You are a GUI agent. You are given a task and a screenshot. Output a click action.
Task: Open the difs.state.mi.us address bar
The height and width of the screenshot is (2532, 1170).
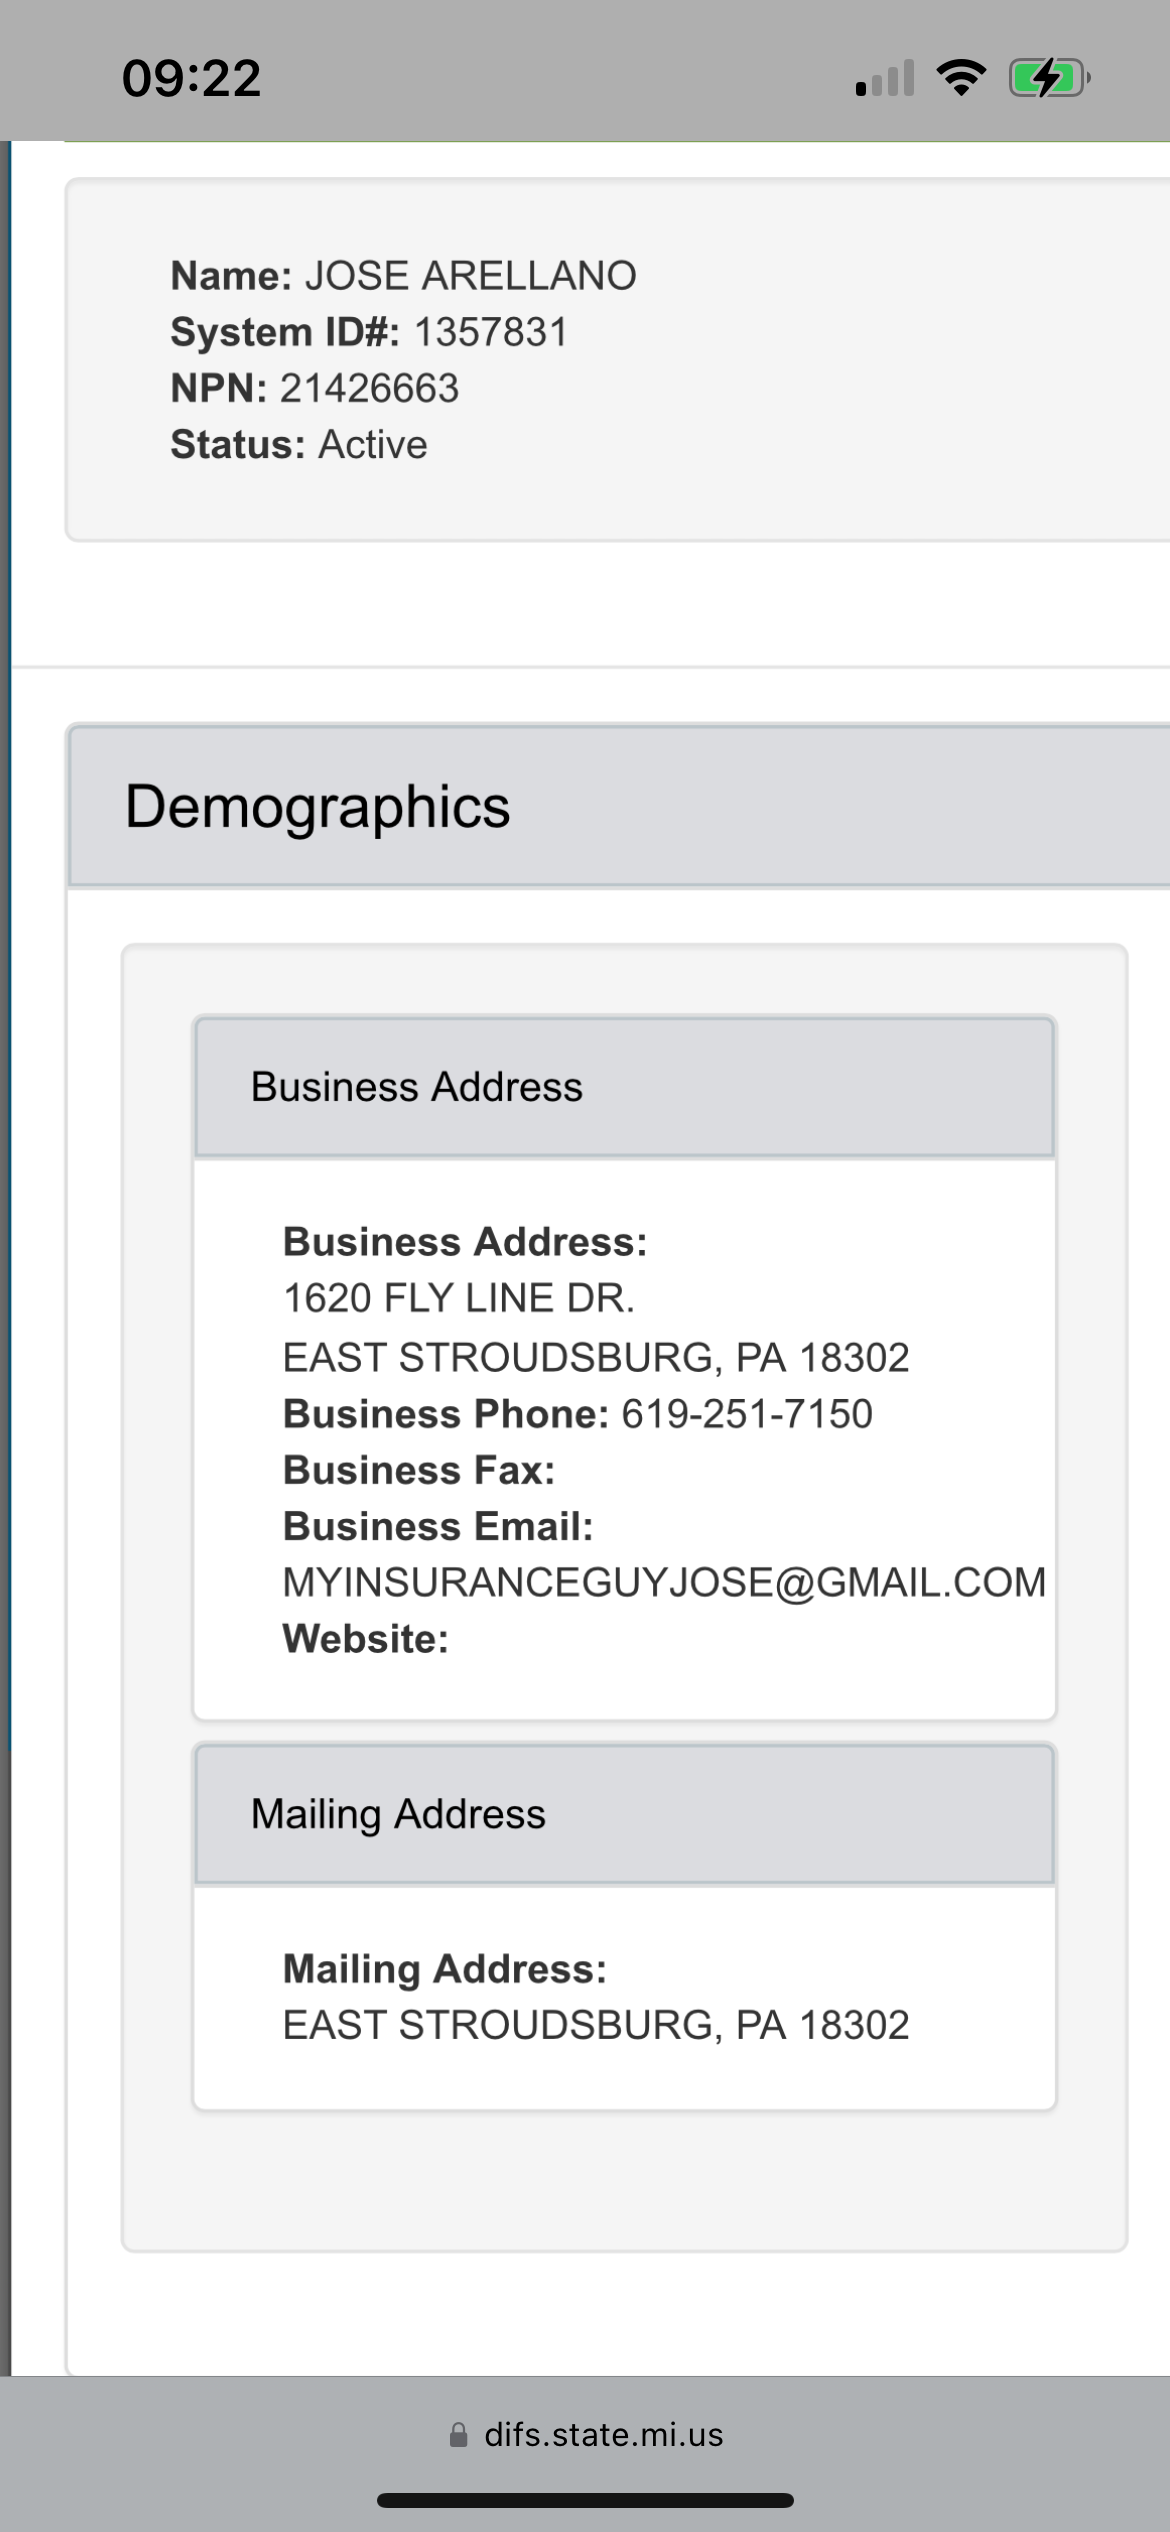point(603,2435)
